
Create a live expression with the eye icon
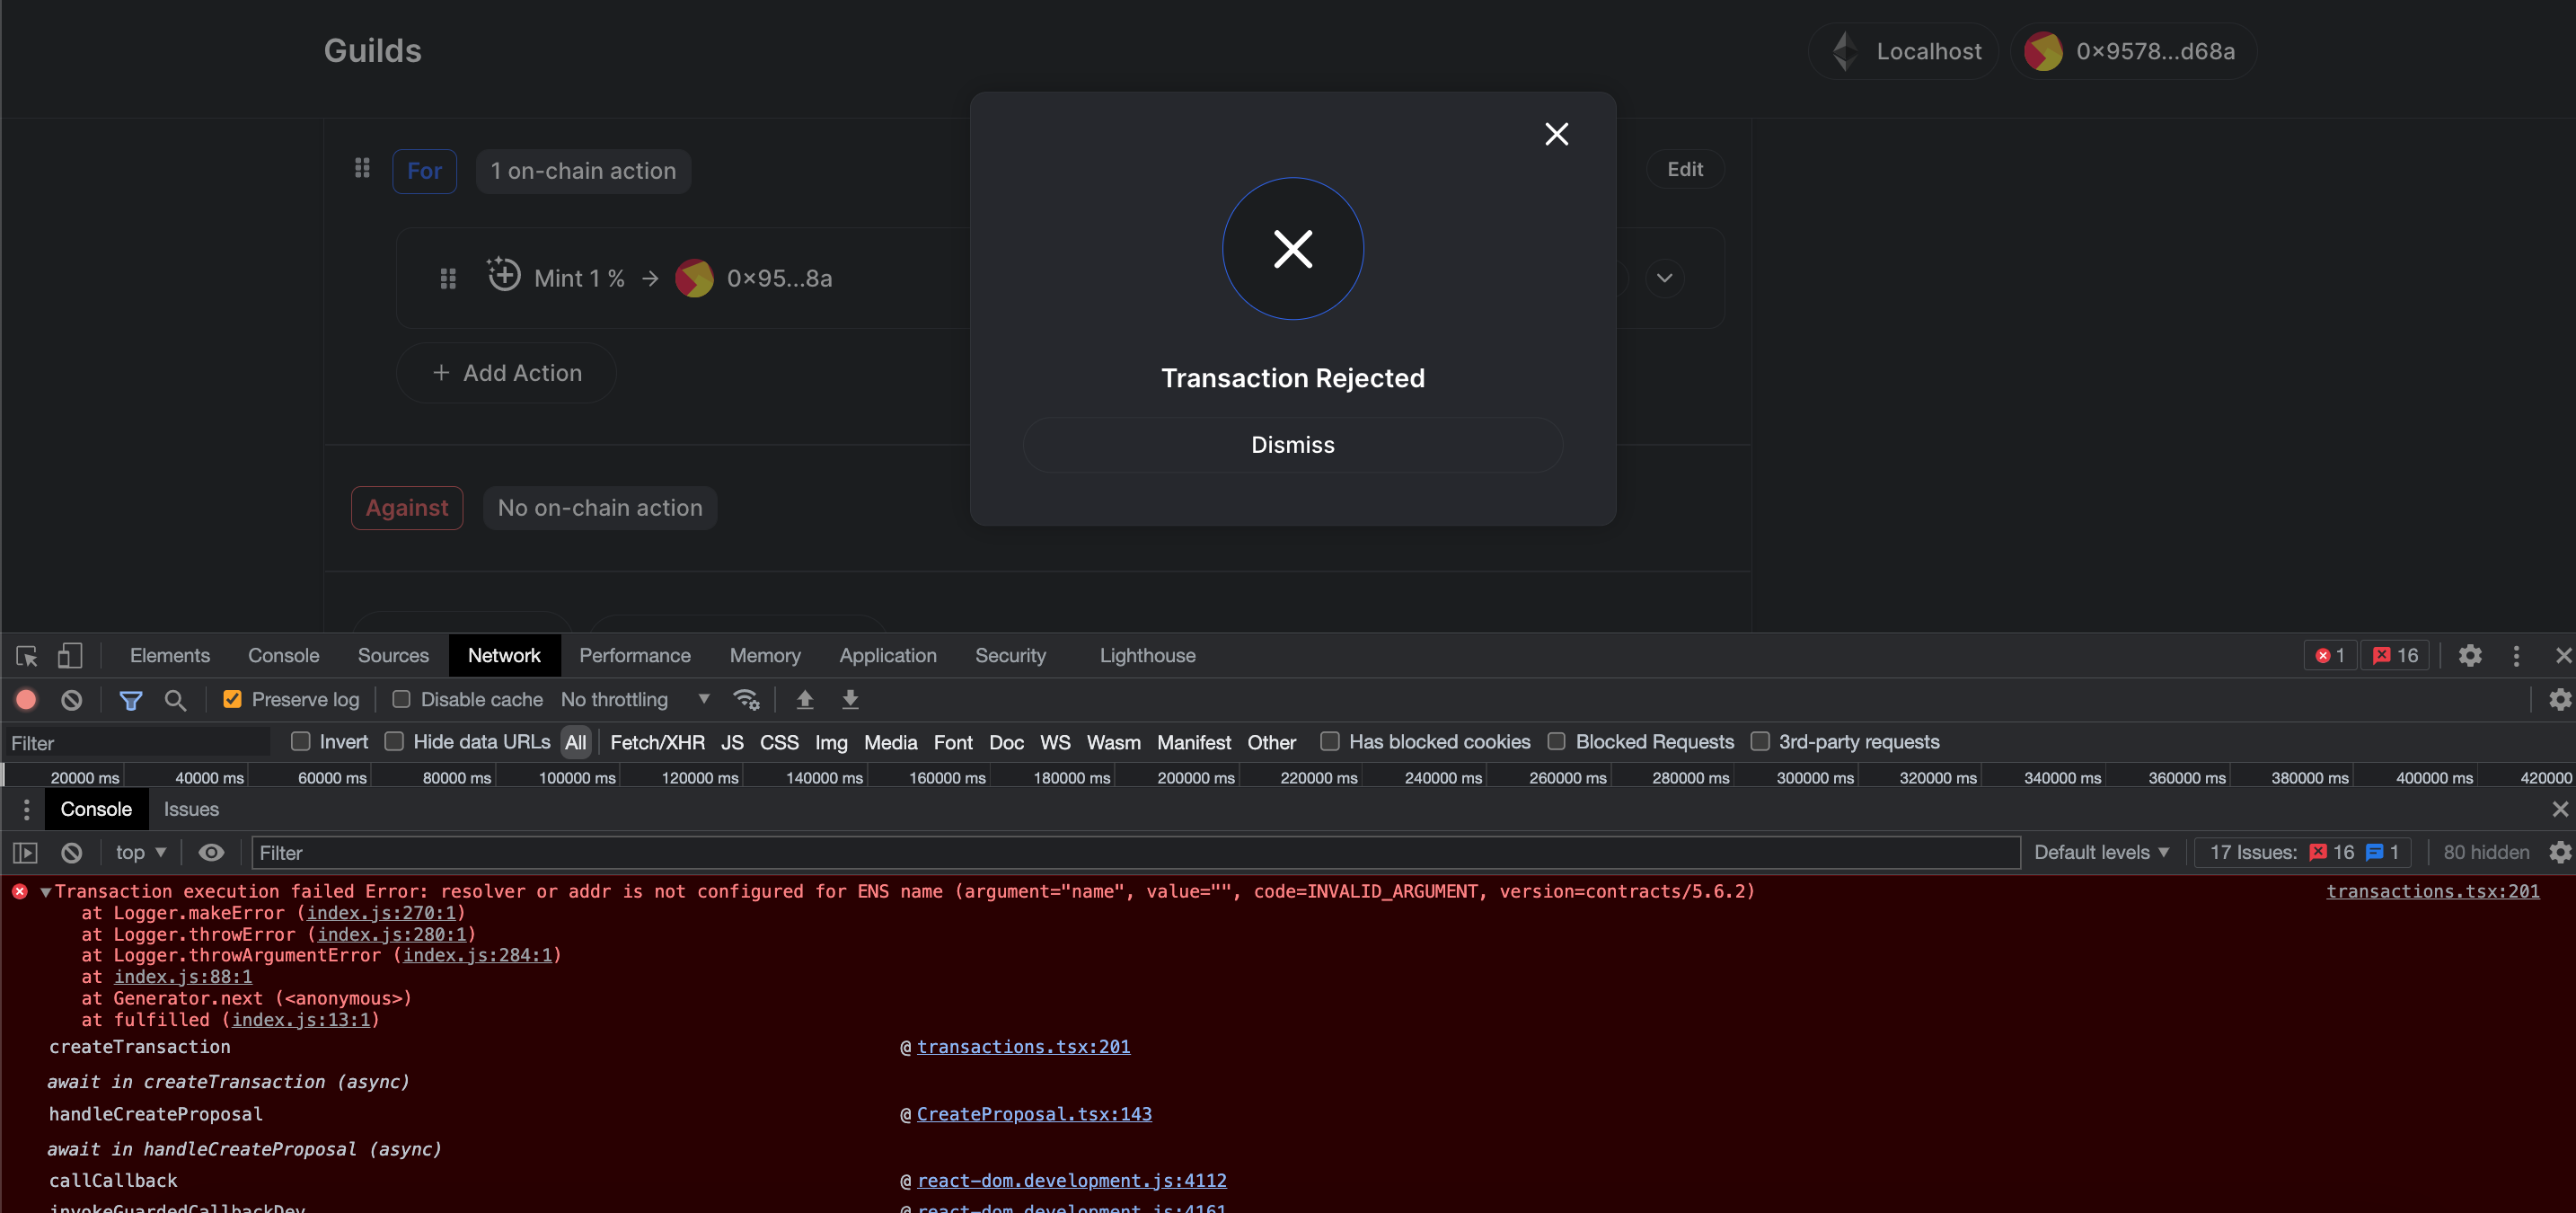211,852
